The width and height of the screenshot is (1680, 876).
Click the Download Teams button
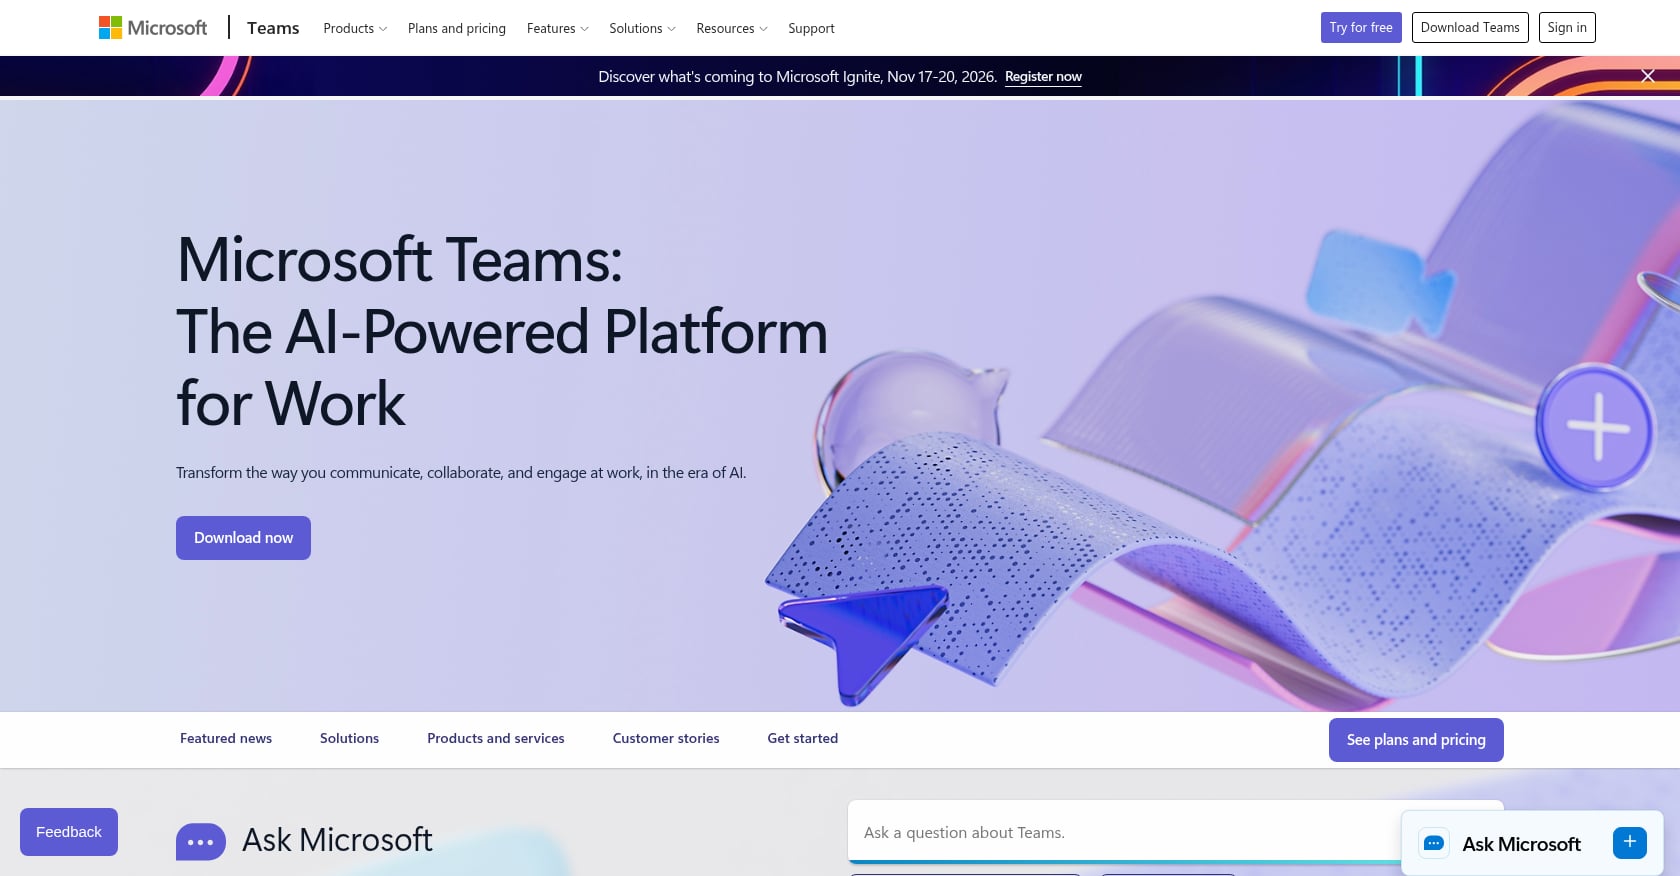click(1470, 28)
